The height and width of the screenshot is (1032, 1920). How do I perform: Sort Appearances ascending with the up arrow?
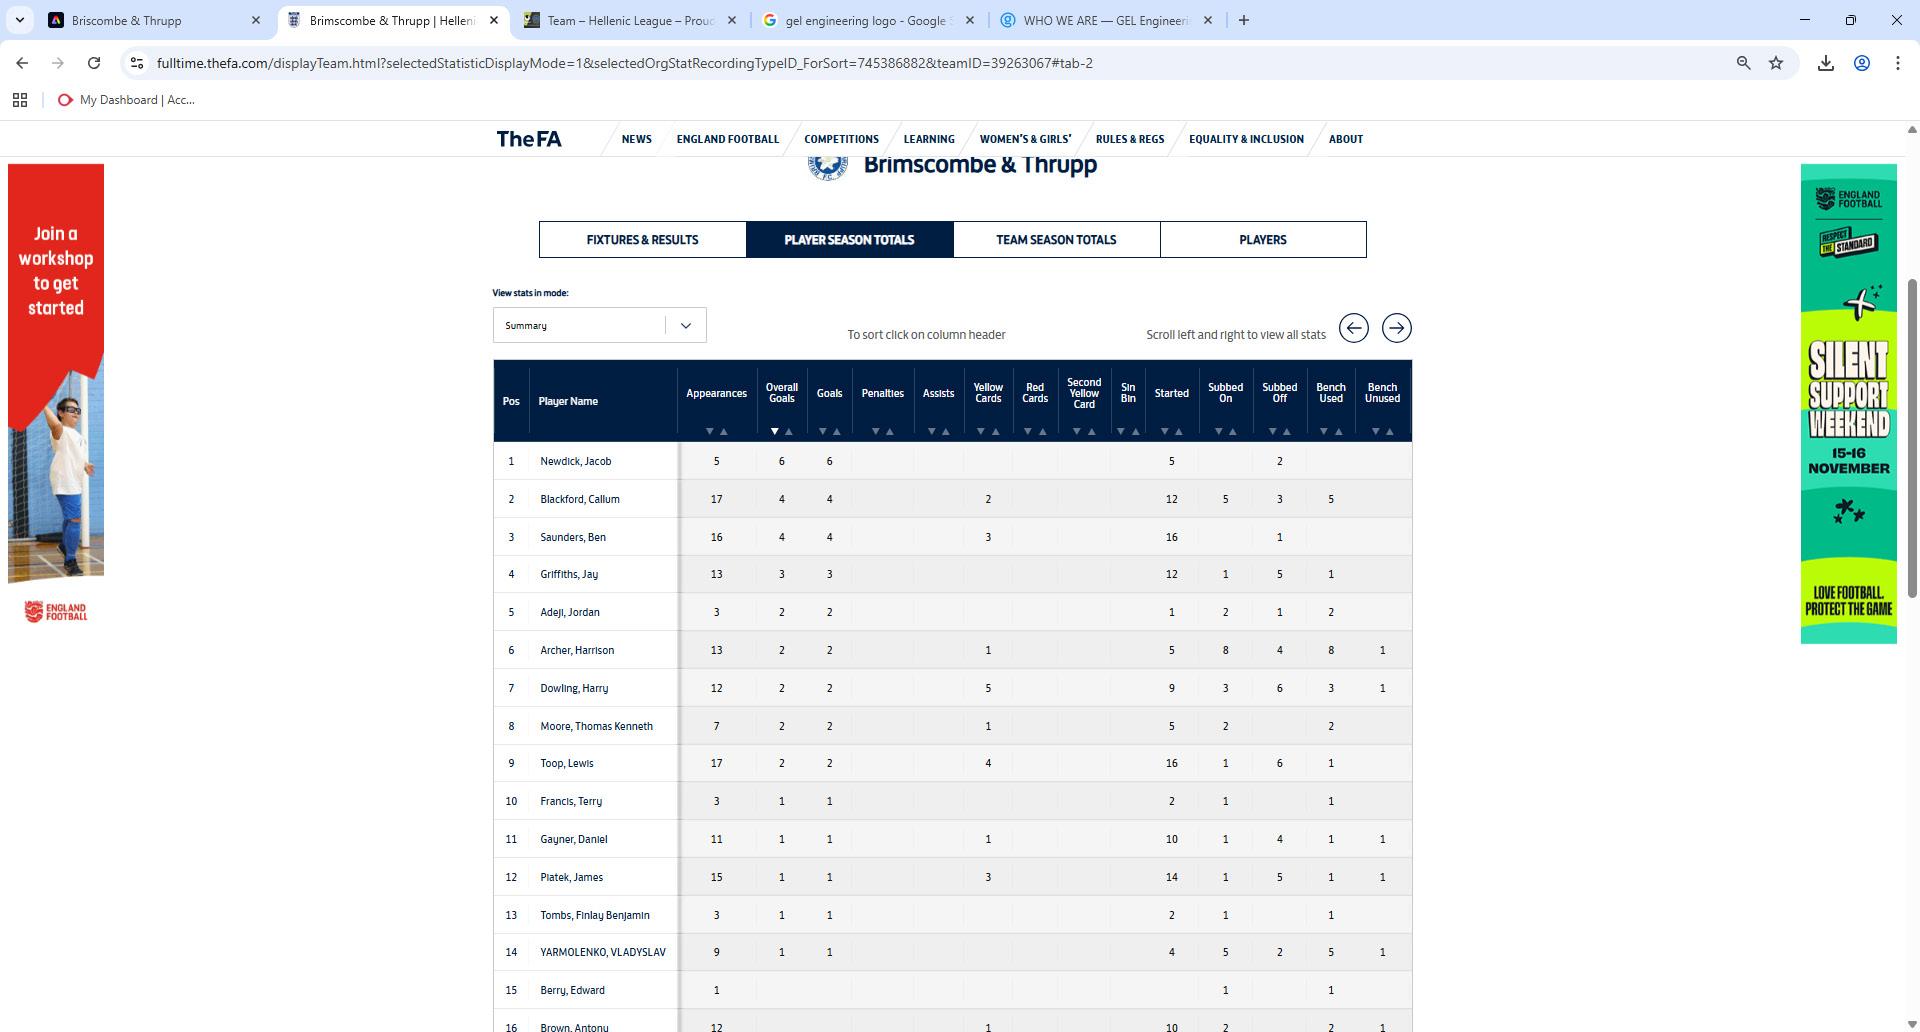724,432
